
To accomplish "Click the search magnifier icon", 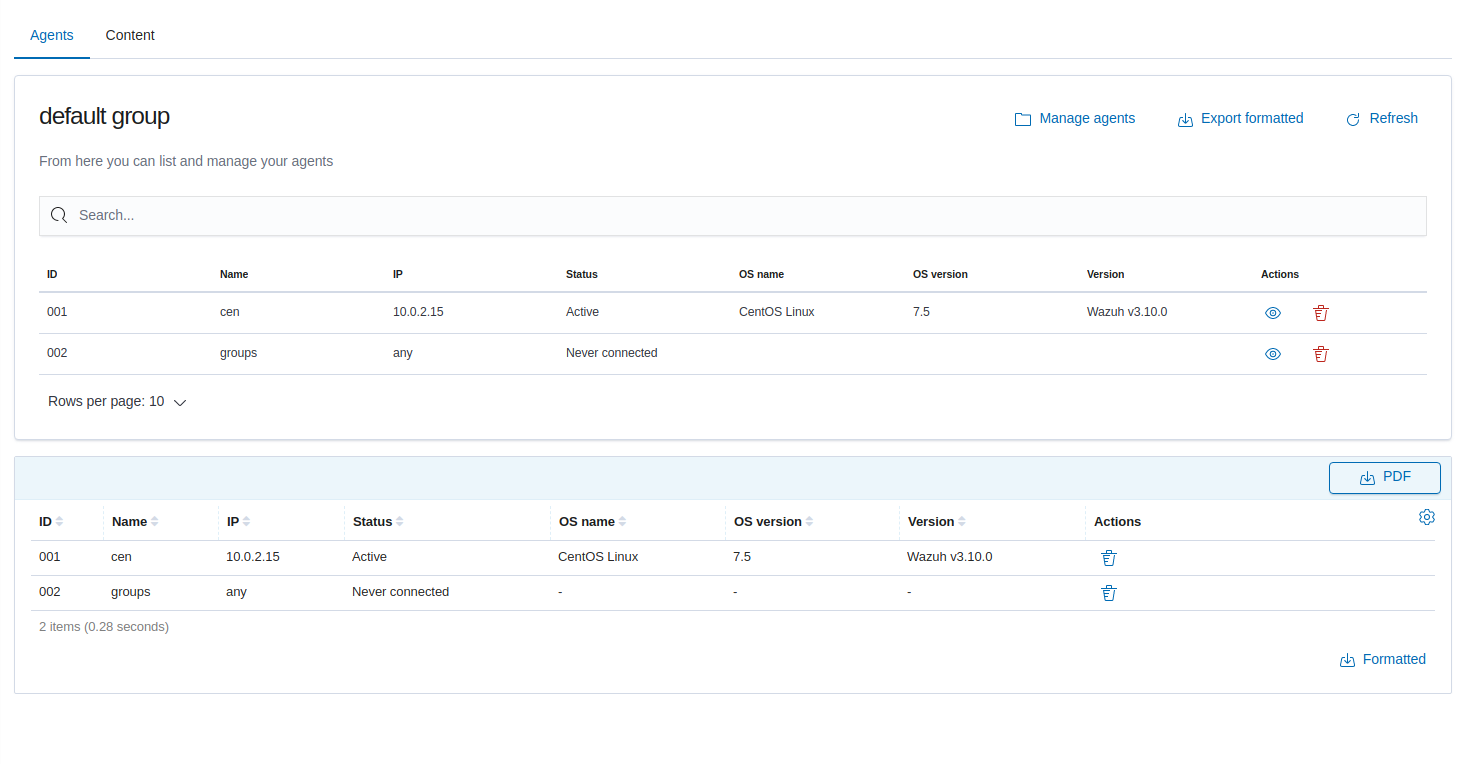I will [x=58, y=215].
